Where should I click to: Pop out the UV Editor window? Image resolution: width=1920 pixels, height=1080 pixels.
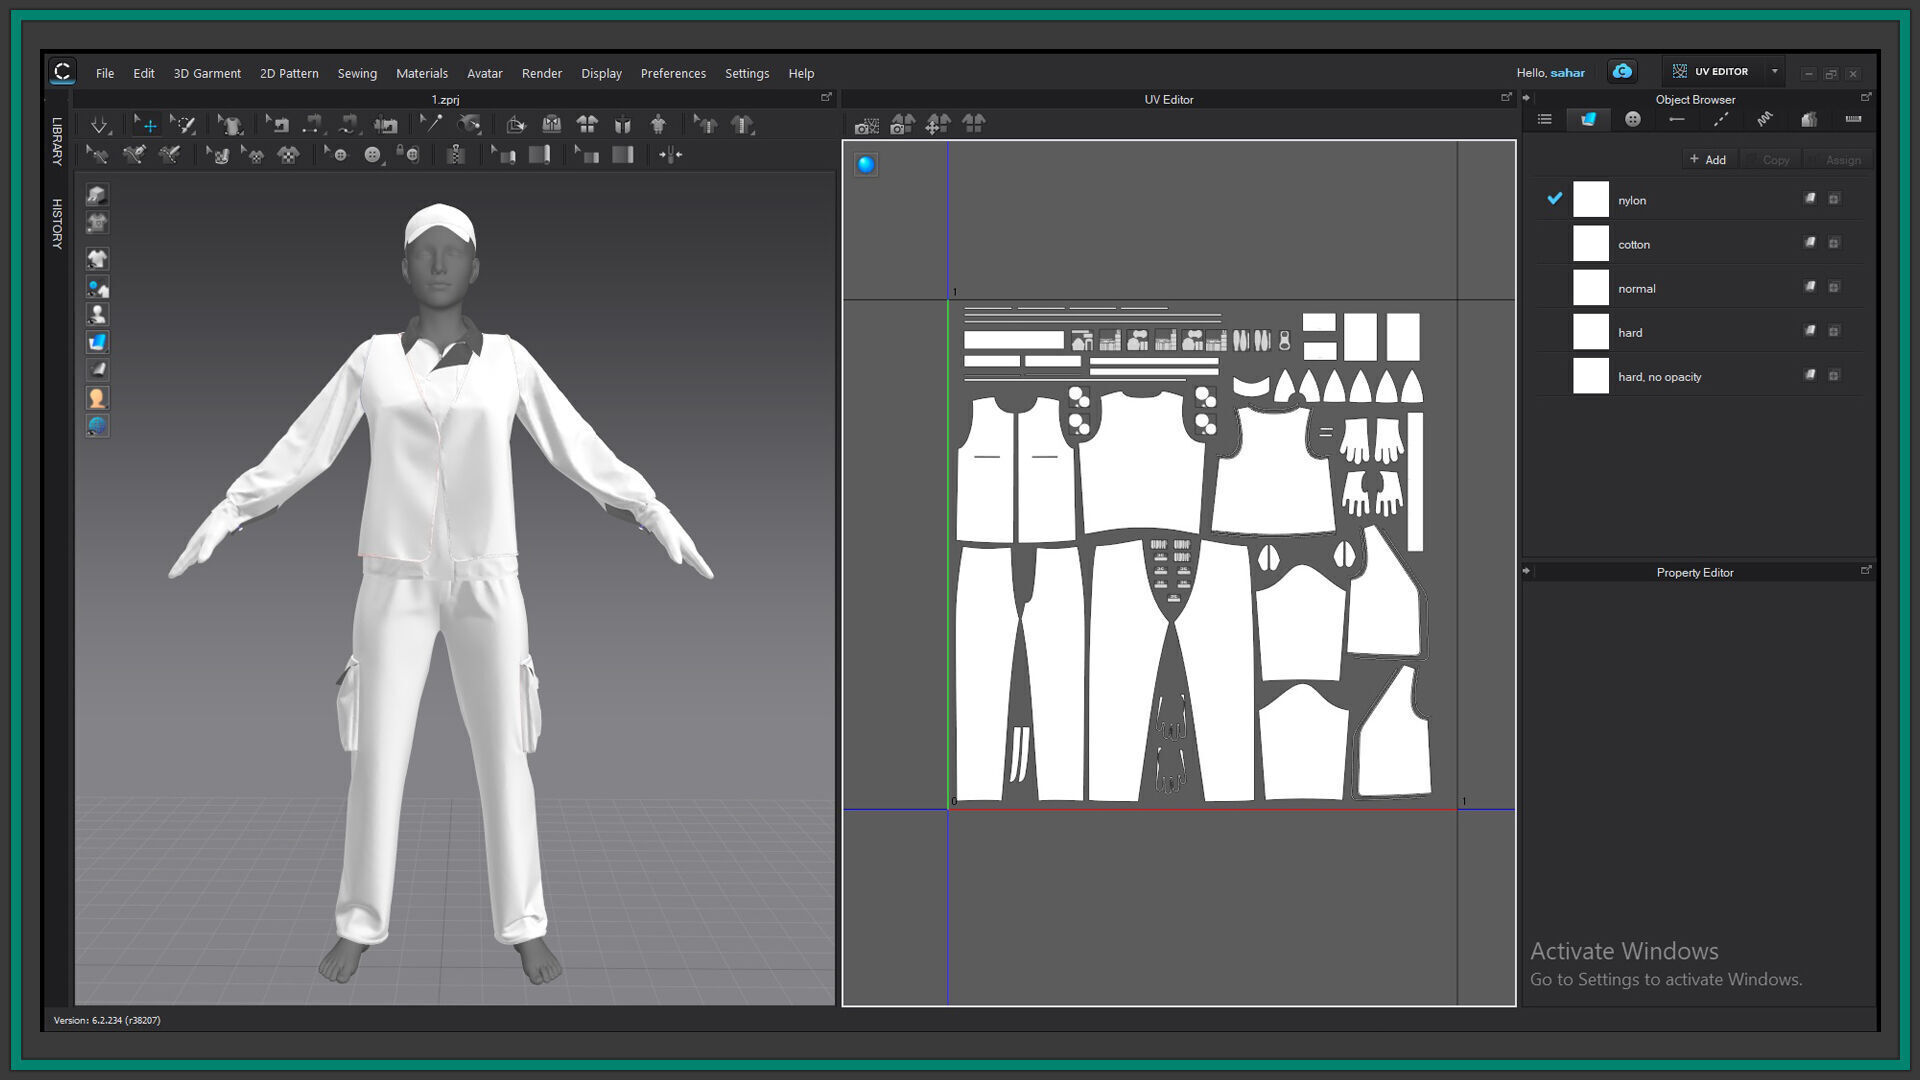[1506, 97]
